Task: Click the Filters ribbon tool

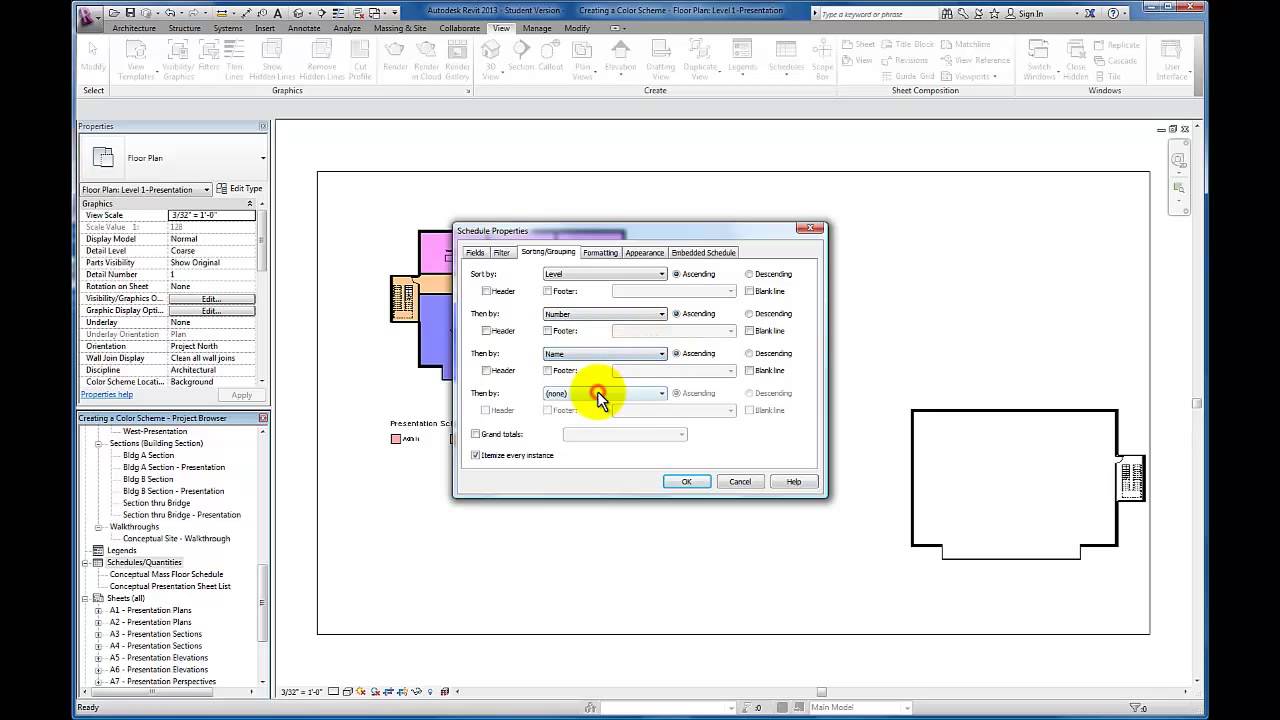Action: click(209, 56)
